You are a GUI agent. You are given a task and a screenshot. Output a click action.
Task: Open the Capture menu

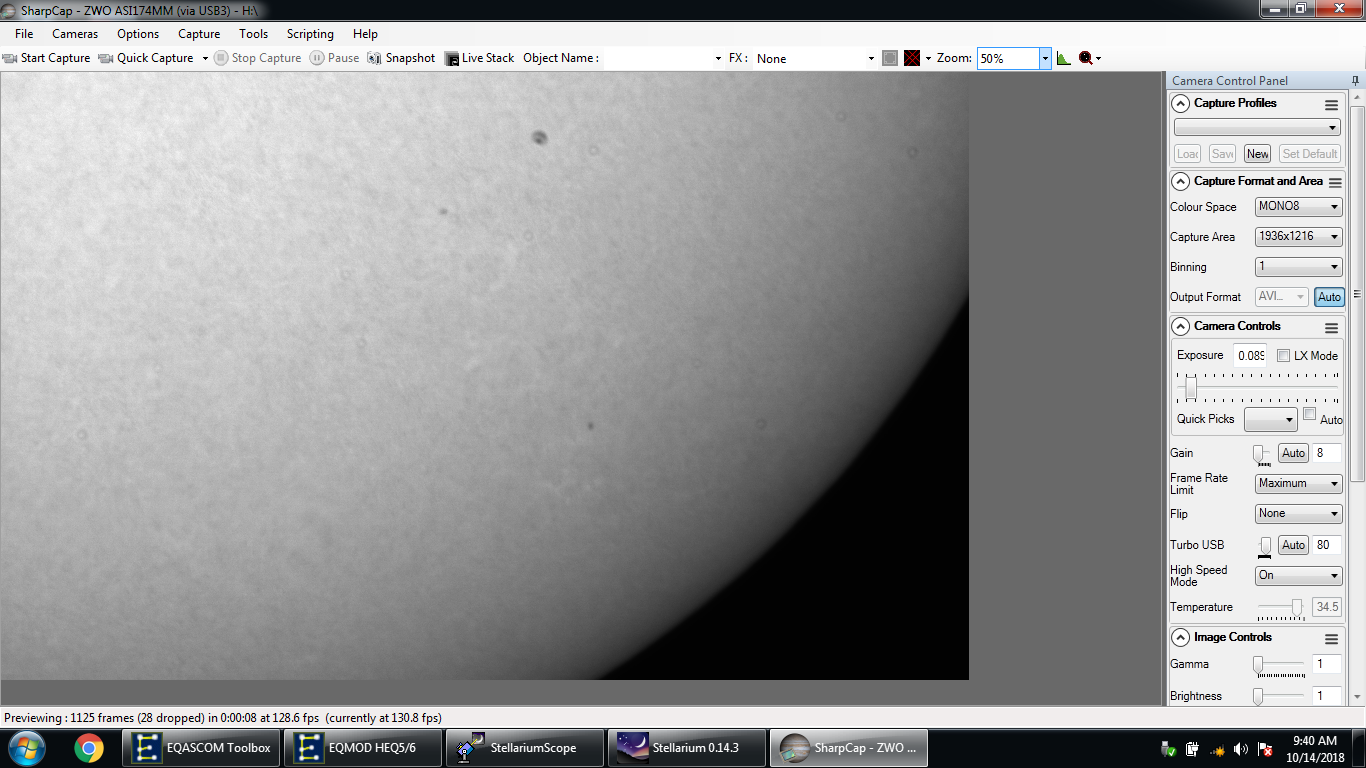199,34
